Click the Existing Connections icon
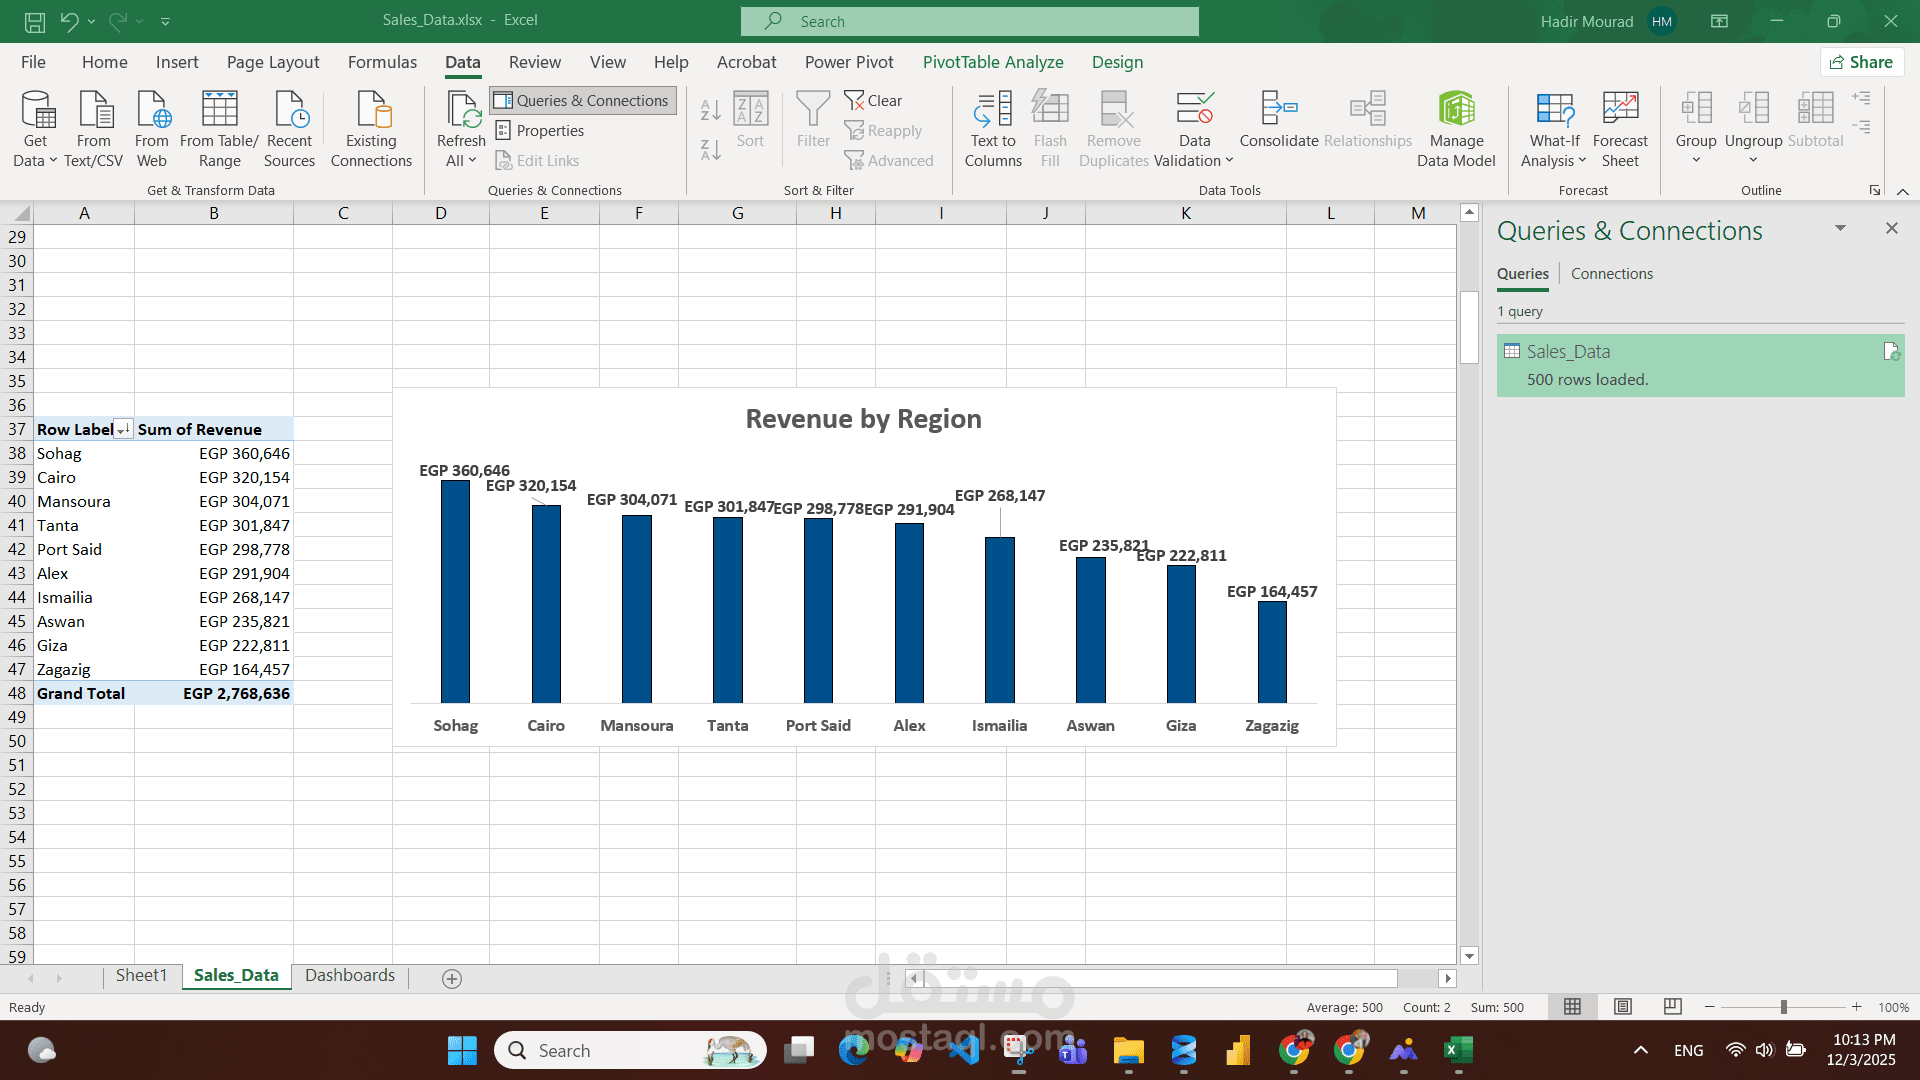 tap(371, 110)
